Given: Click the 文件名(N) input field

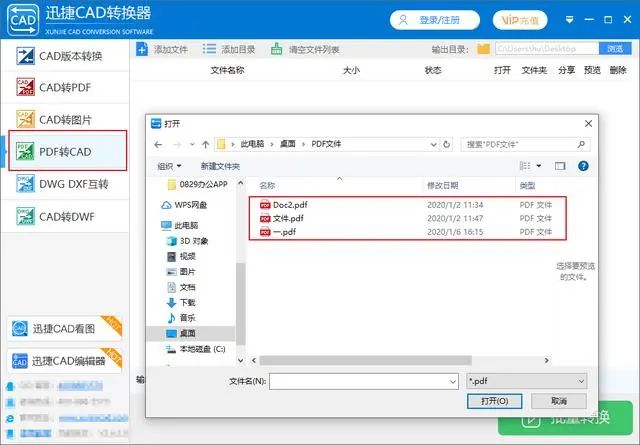Looking at the screenshot, I should (x=364, y=381).
